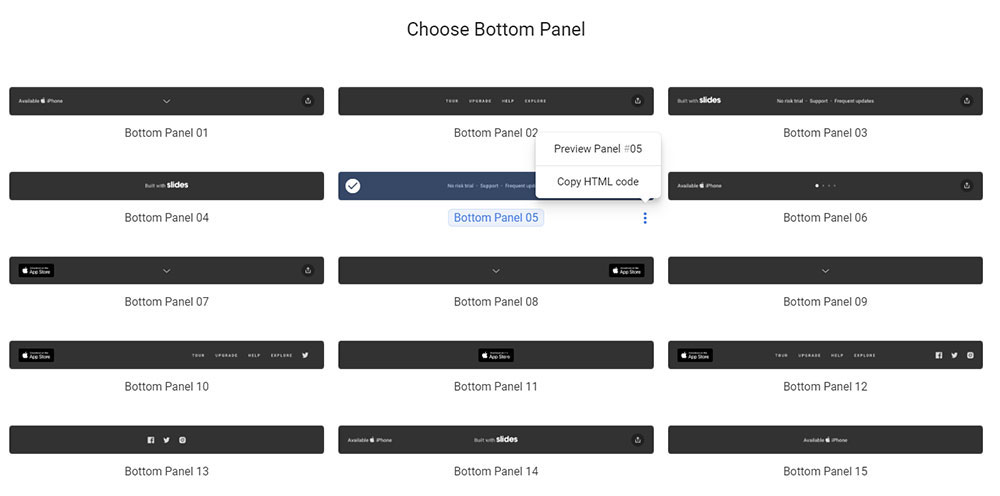
Task: Expand the chevron arrow in Bottom Panel 01
Action: [x=166, y=101]
